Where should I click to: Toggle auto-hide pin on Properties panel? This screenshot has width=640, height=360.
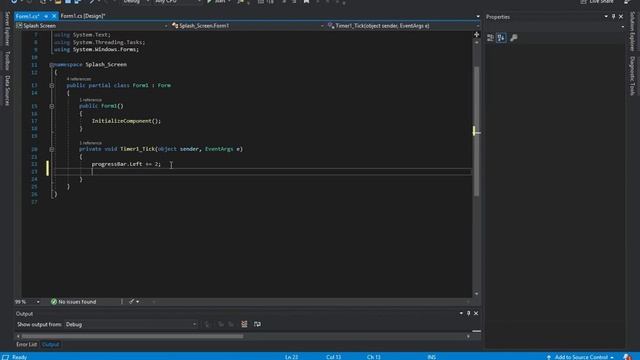tap(613, 17)
